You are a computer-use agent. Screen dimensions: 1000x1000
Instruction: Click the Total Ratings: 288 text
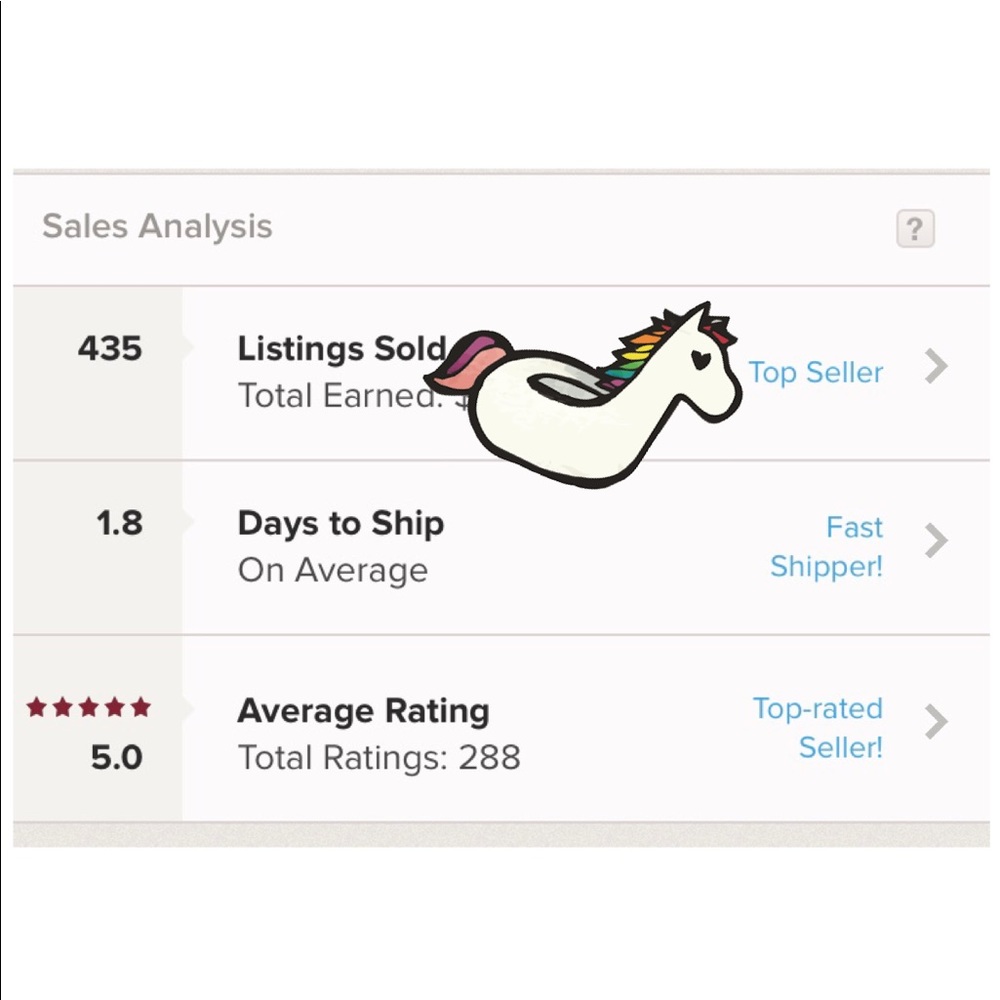(x=379, y=758)
